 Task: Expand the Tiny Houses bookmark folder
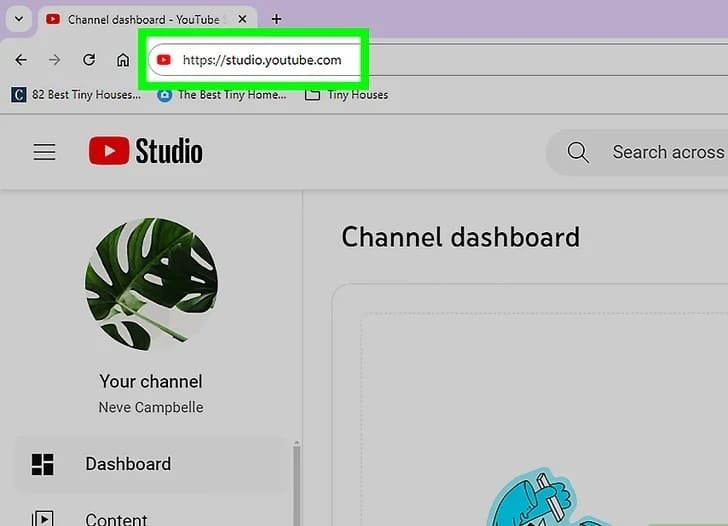tap(346, 95)
